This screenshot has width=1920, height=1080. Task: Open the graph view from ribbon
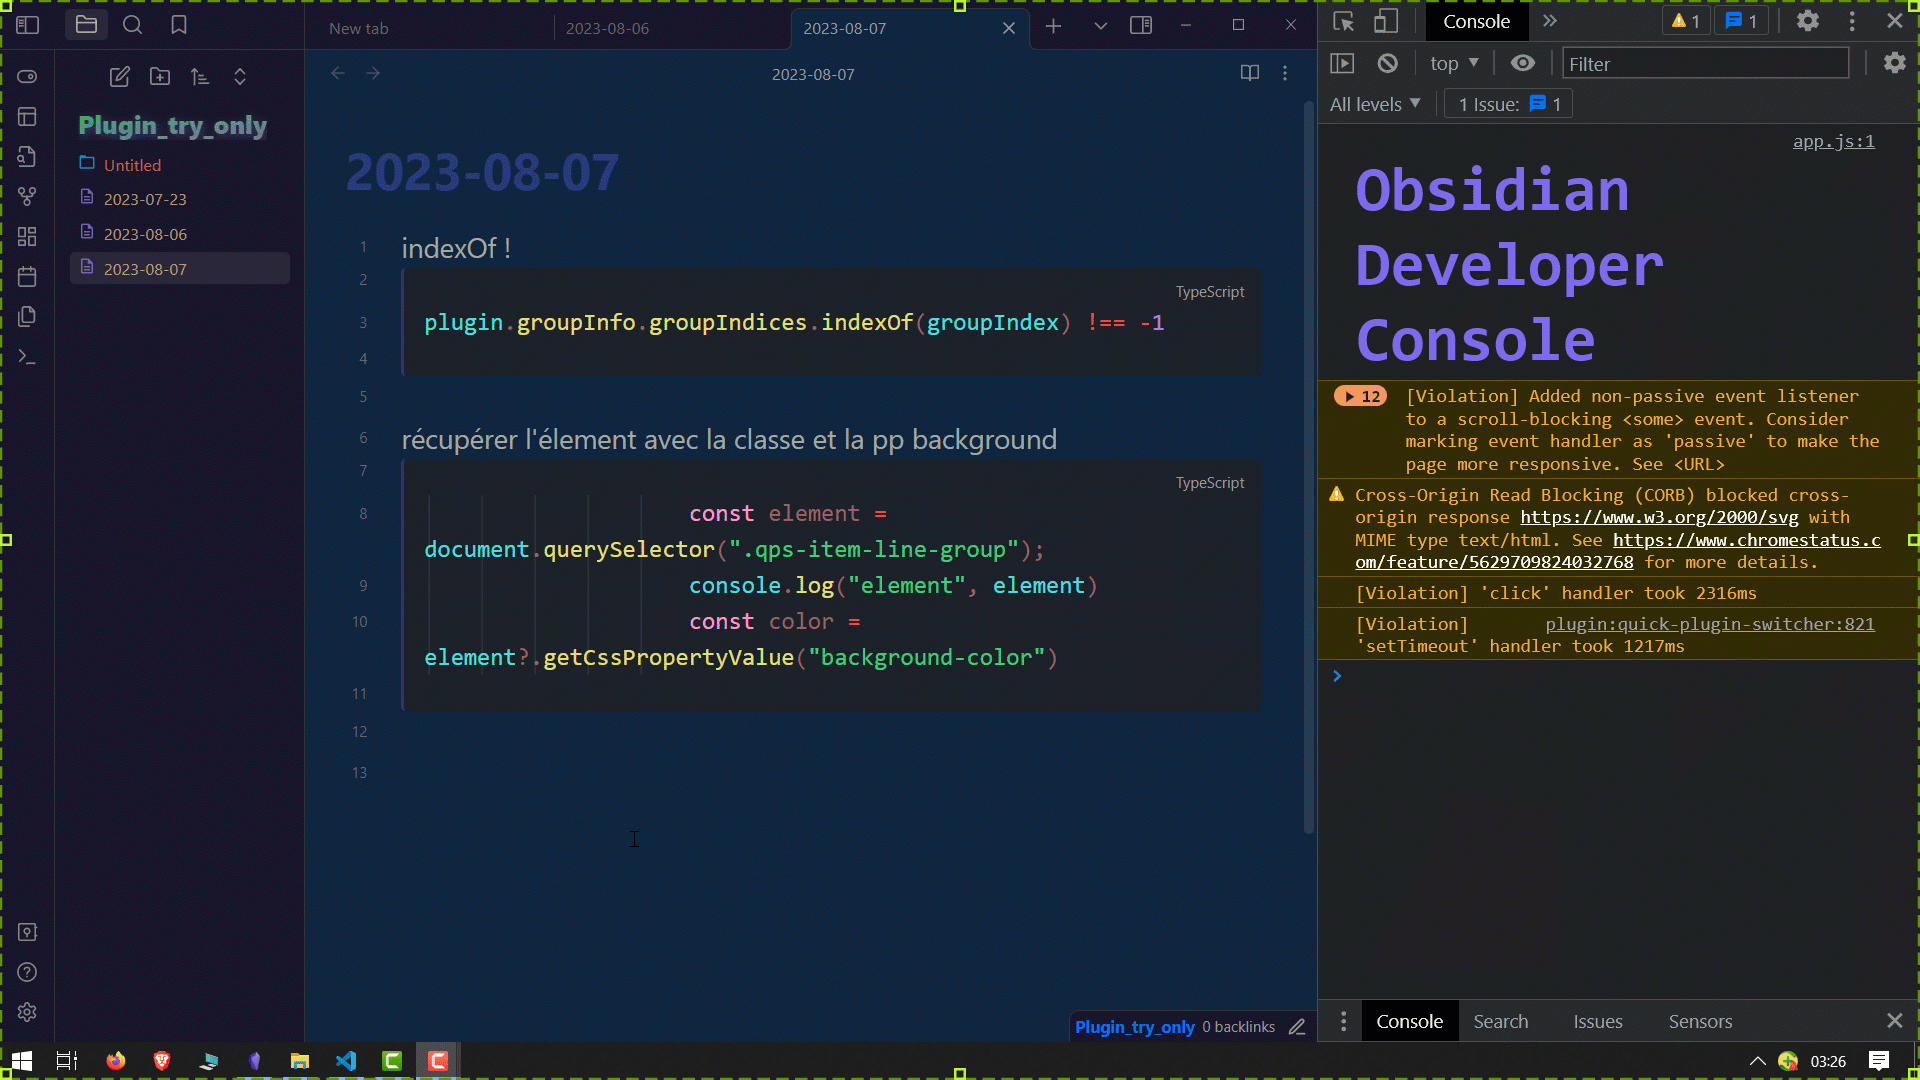click(27, 197)
